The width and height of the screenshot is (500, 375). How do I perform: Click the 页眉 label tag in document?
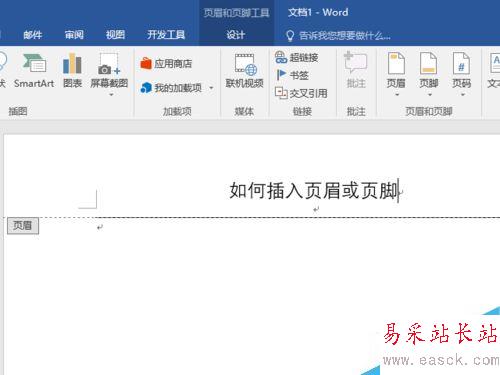pyautogui.click(x=23, y=226)
